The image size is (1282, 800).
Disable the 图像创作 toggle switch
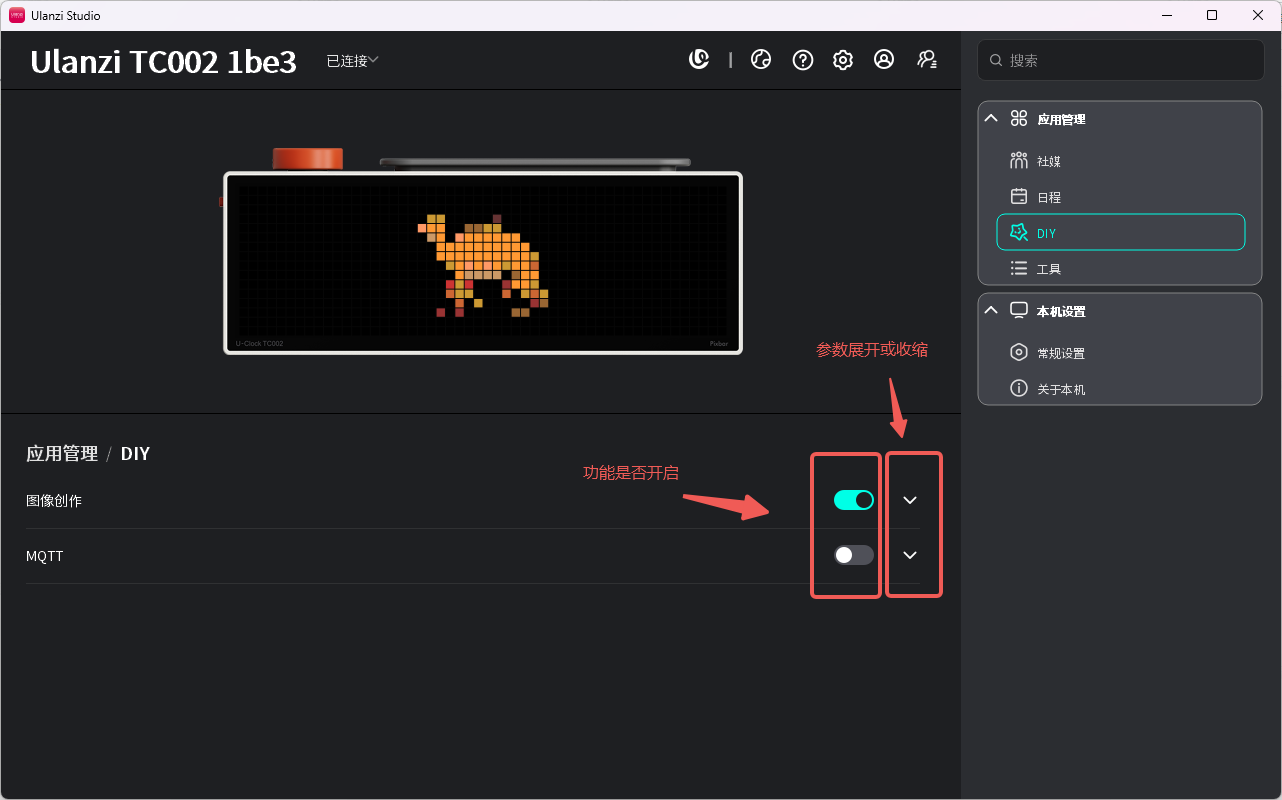point(854,500)
